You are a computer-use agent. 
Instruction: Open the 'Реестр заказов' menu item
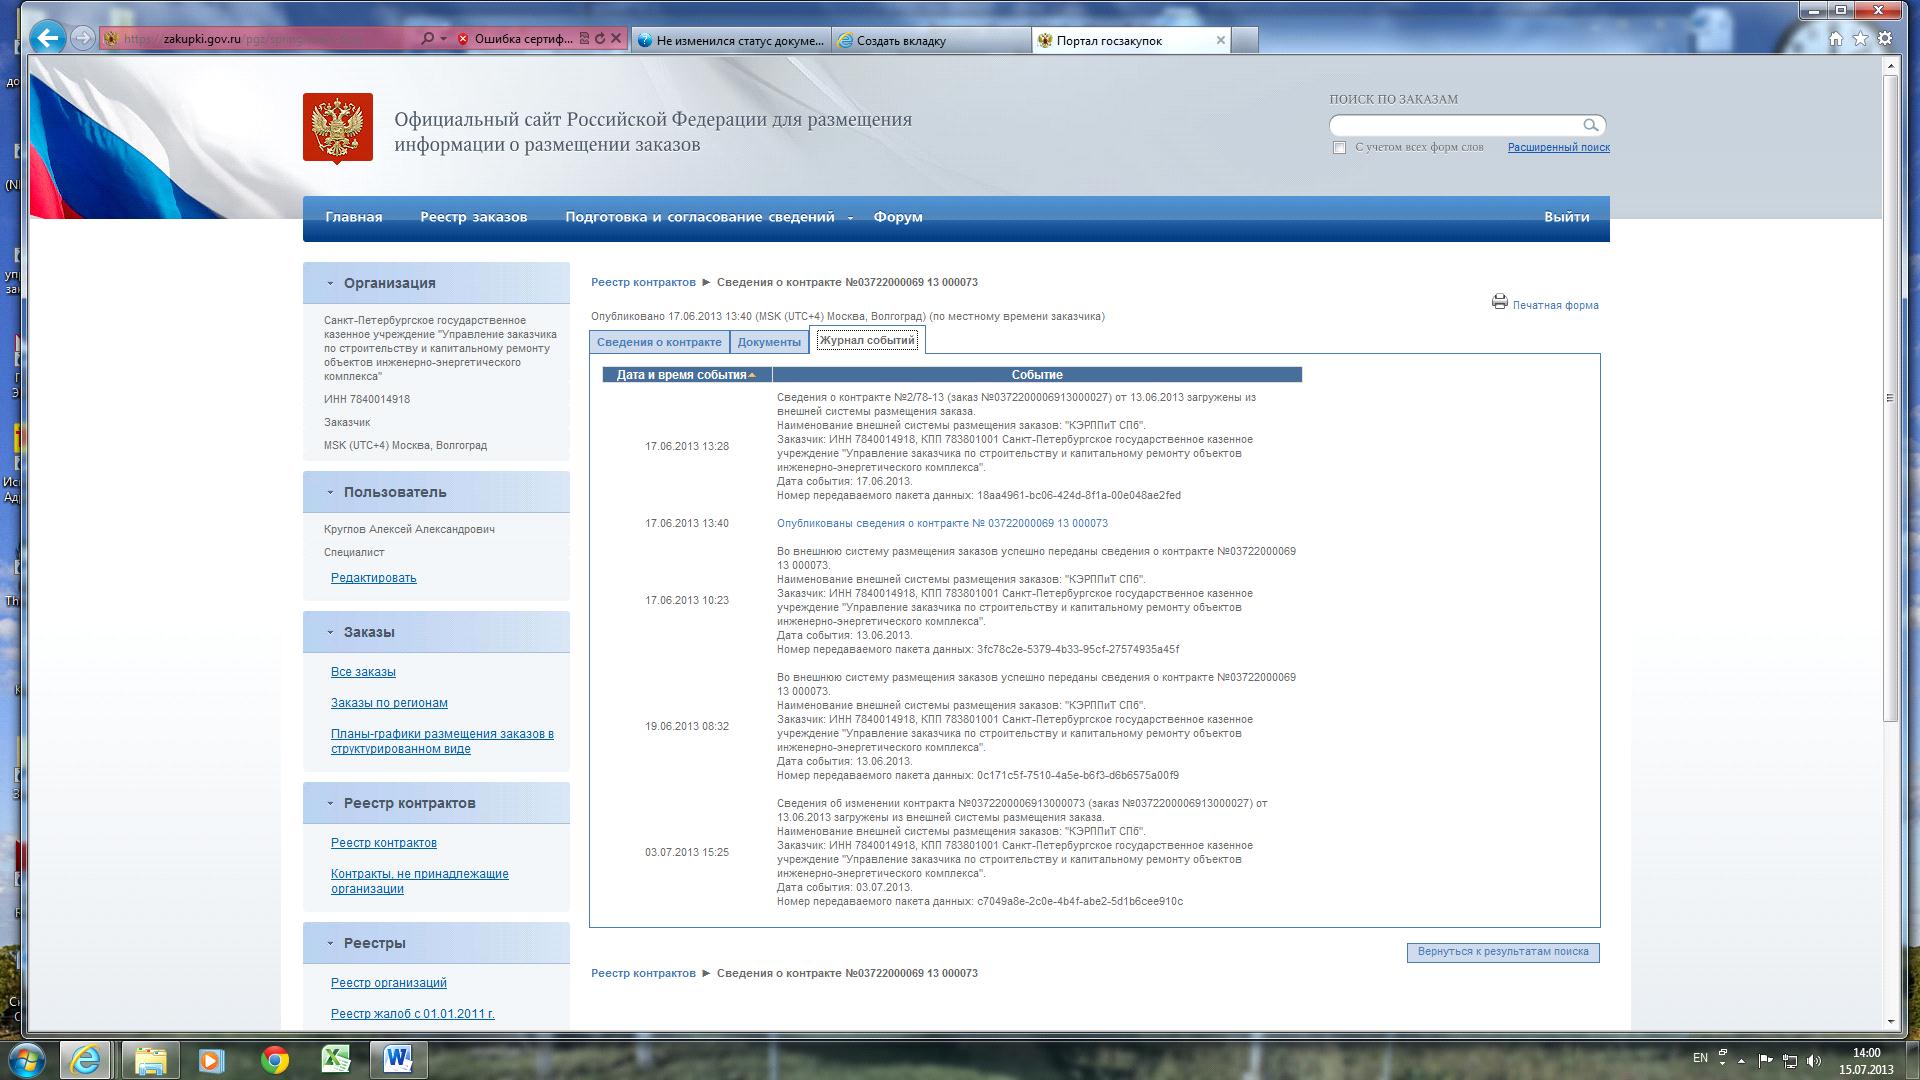tap(473, 217)
